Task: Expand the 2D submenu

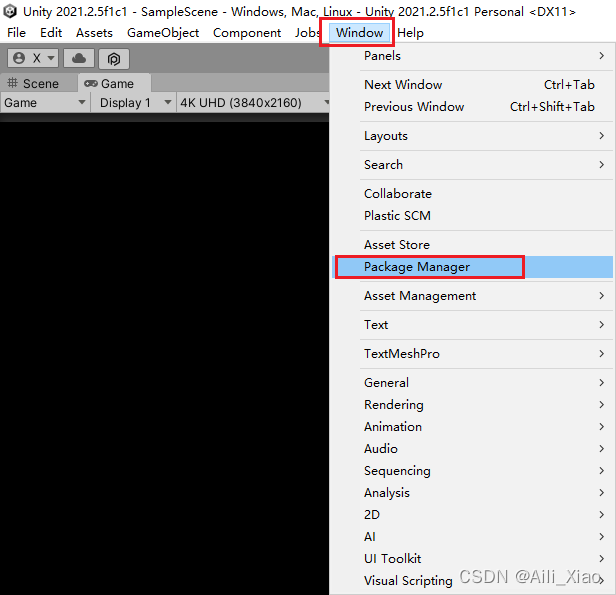Action: coord(473,515)
